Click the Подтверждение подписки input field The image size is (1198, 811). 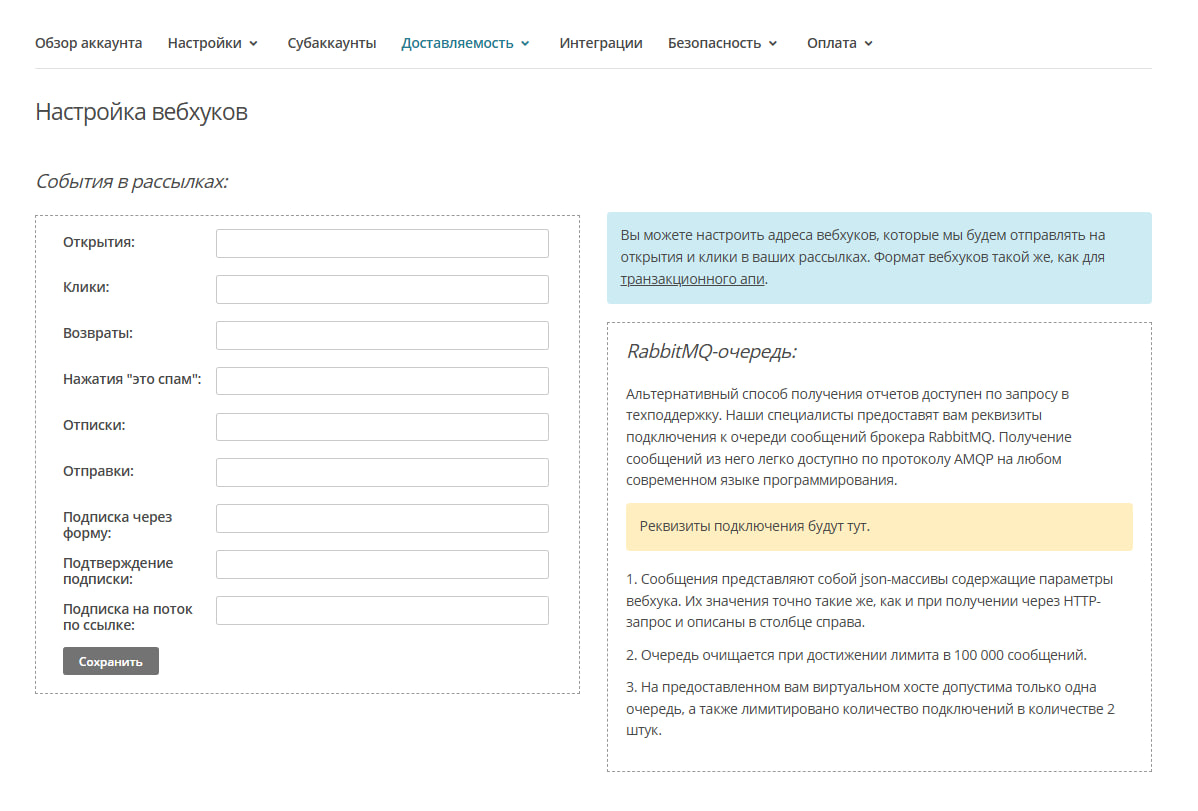382,564
